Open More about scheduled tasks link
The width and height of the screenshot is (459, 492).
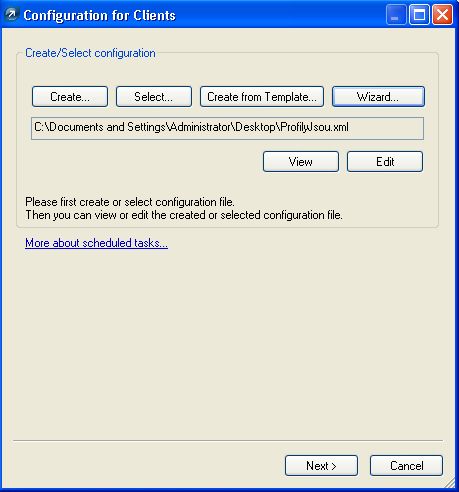click(96, 243)
